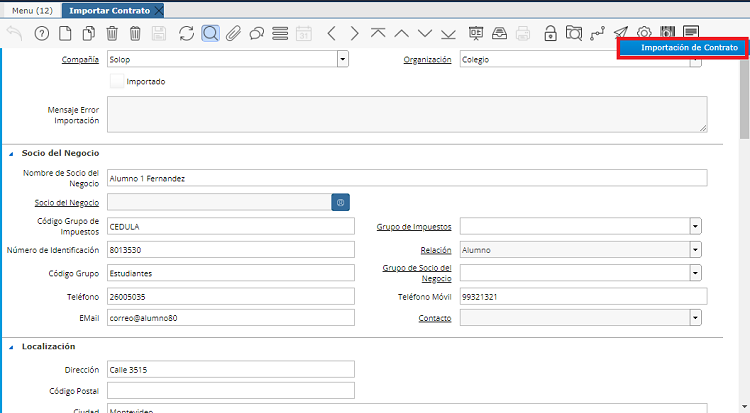The height and width of the screenshot is (413, 750).
Task: Click the Help question mark icon
Action: 41,33
